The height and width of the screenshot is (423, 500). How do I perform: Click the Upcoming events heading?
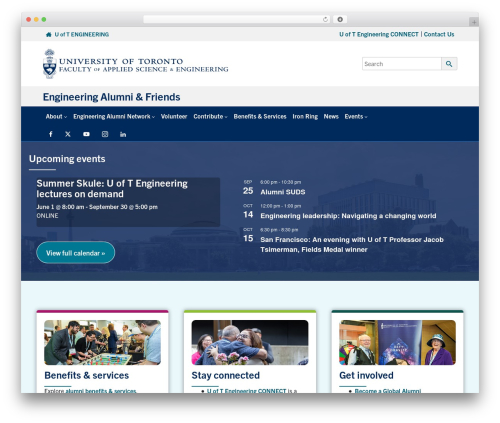(x=67, y=159)
